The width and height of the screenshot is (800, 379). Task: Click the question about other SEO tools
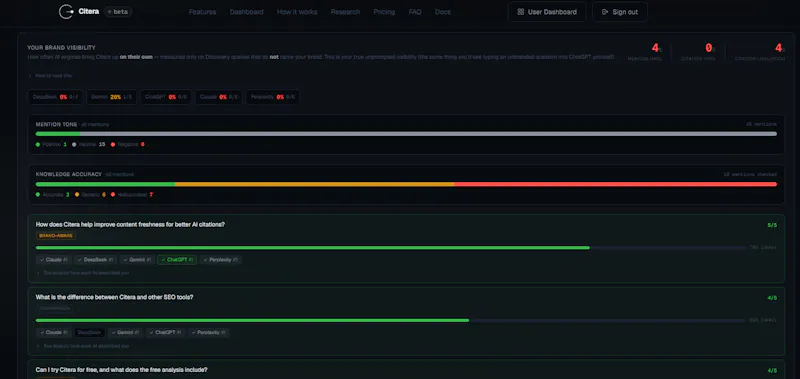click(x=114, y=297)
